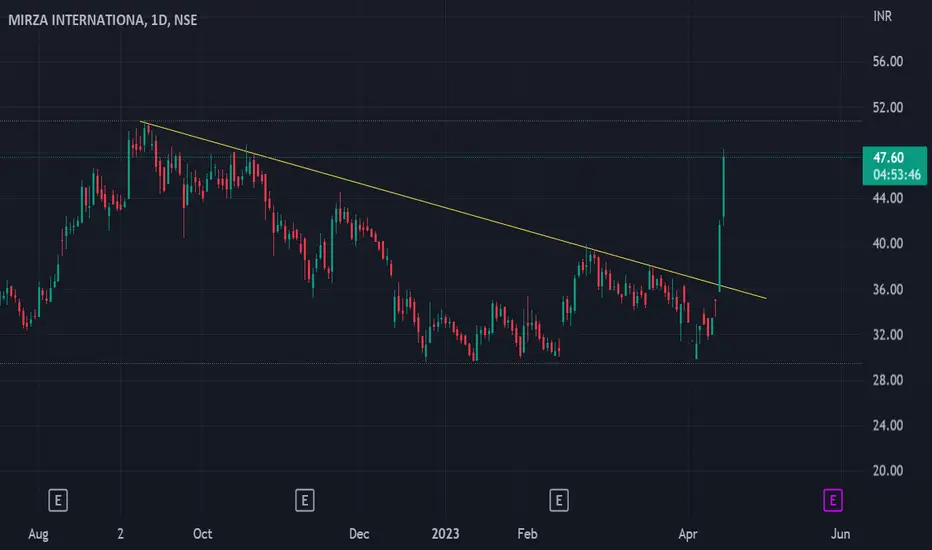Click current price label 47.60
The height and width of the screenshot is (550, 932).
895,165
